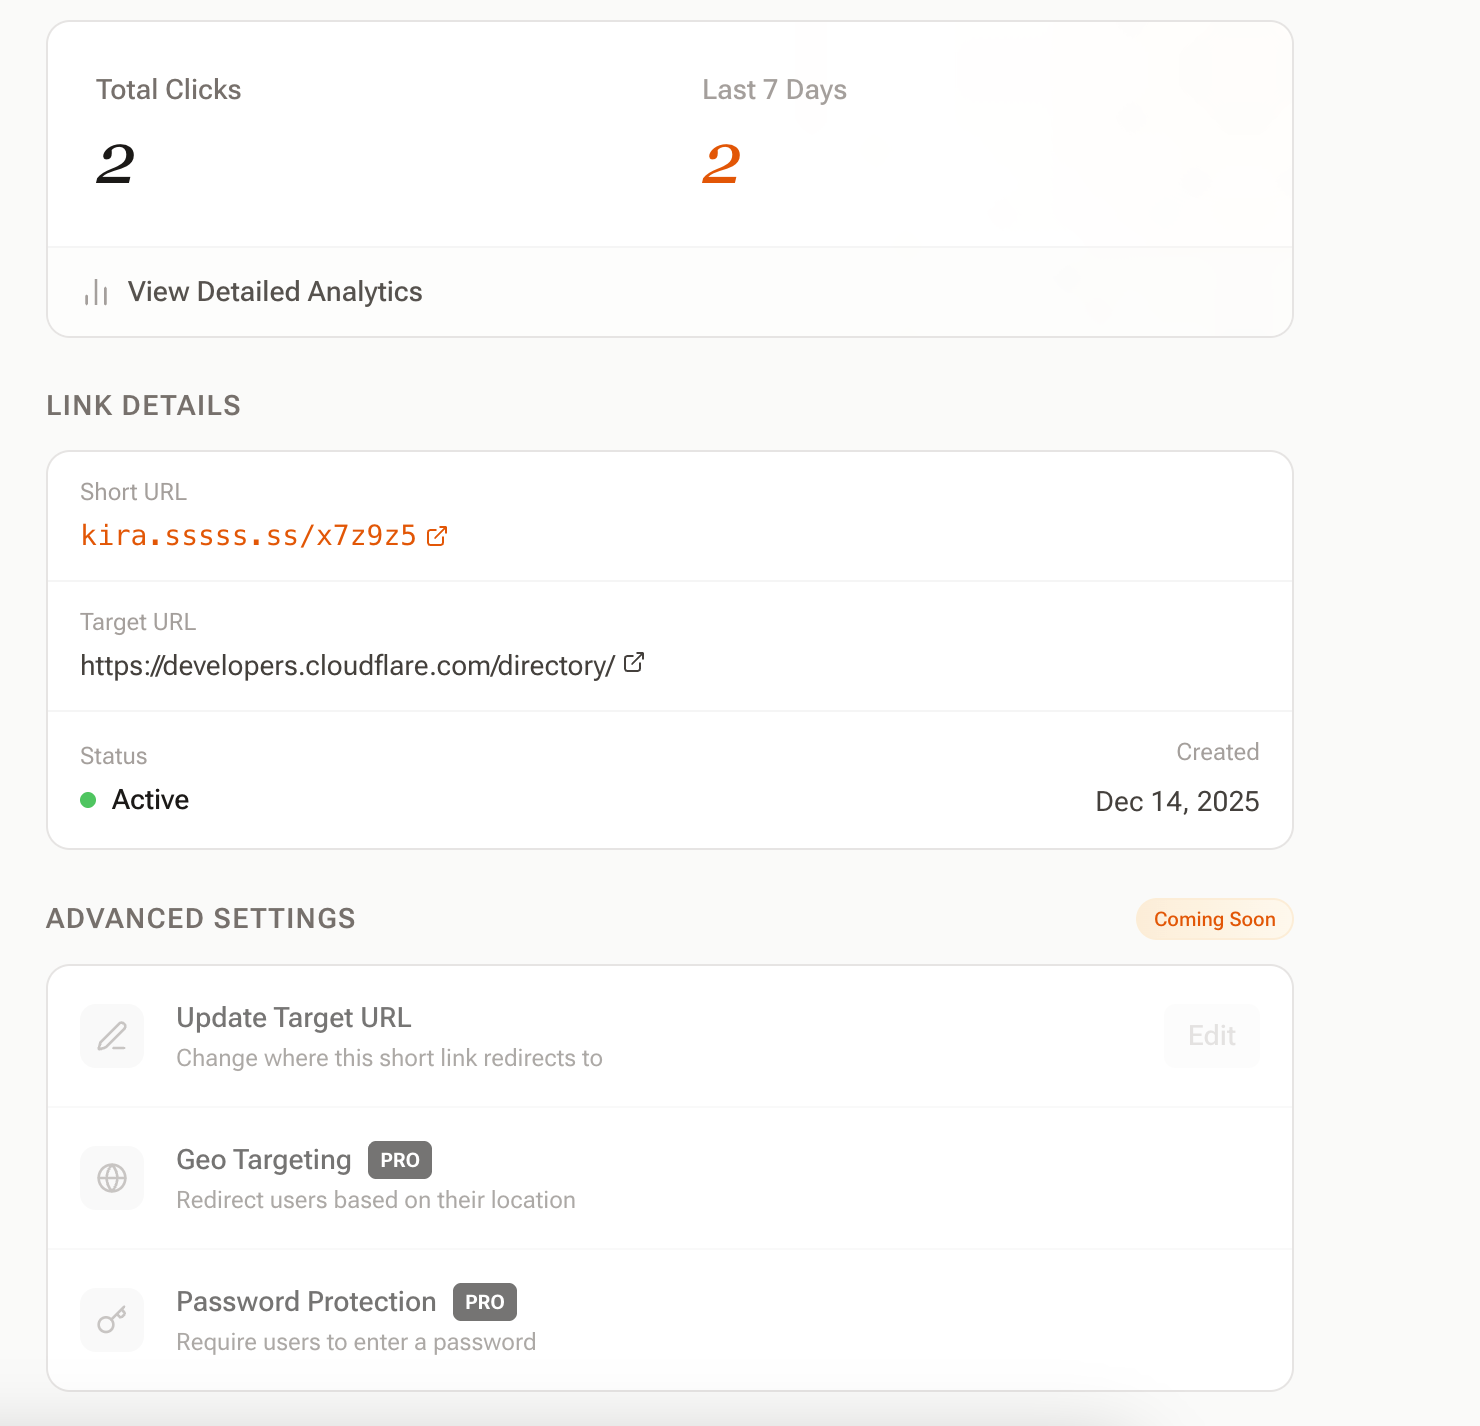Click the globe icon for Geo Targeting

coord(112,1178)
